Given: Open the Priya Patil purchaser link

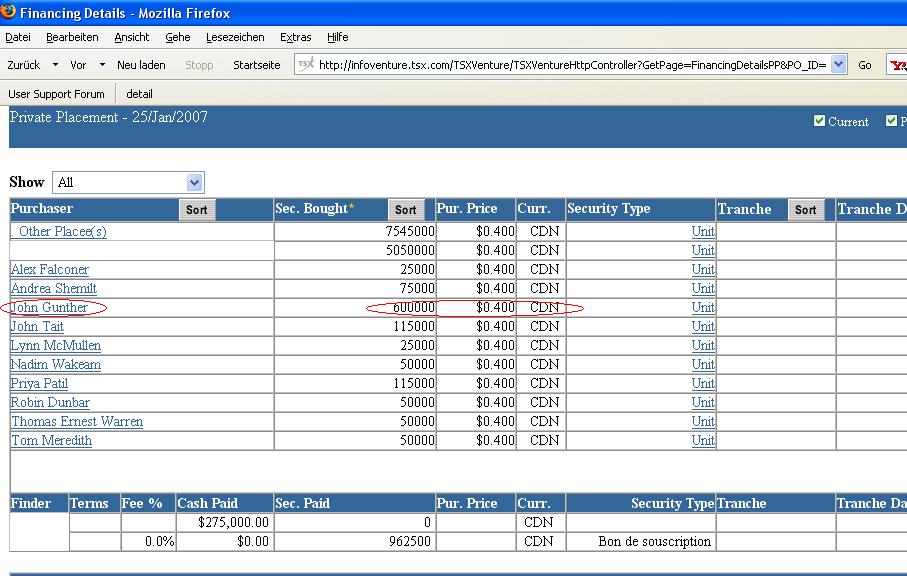Looking at the screenshot, I should 39,383.
